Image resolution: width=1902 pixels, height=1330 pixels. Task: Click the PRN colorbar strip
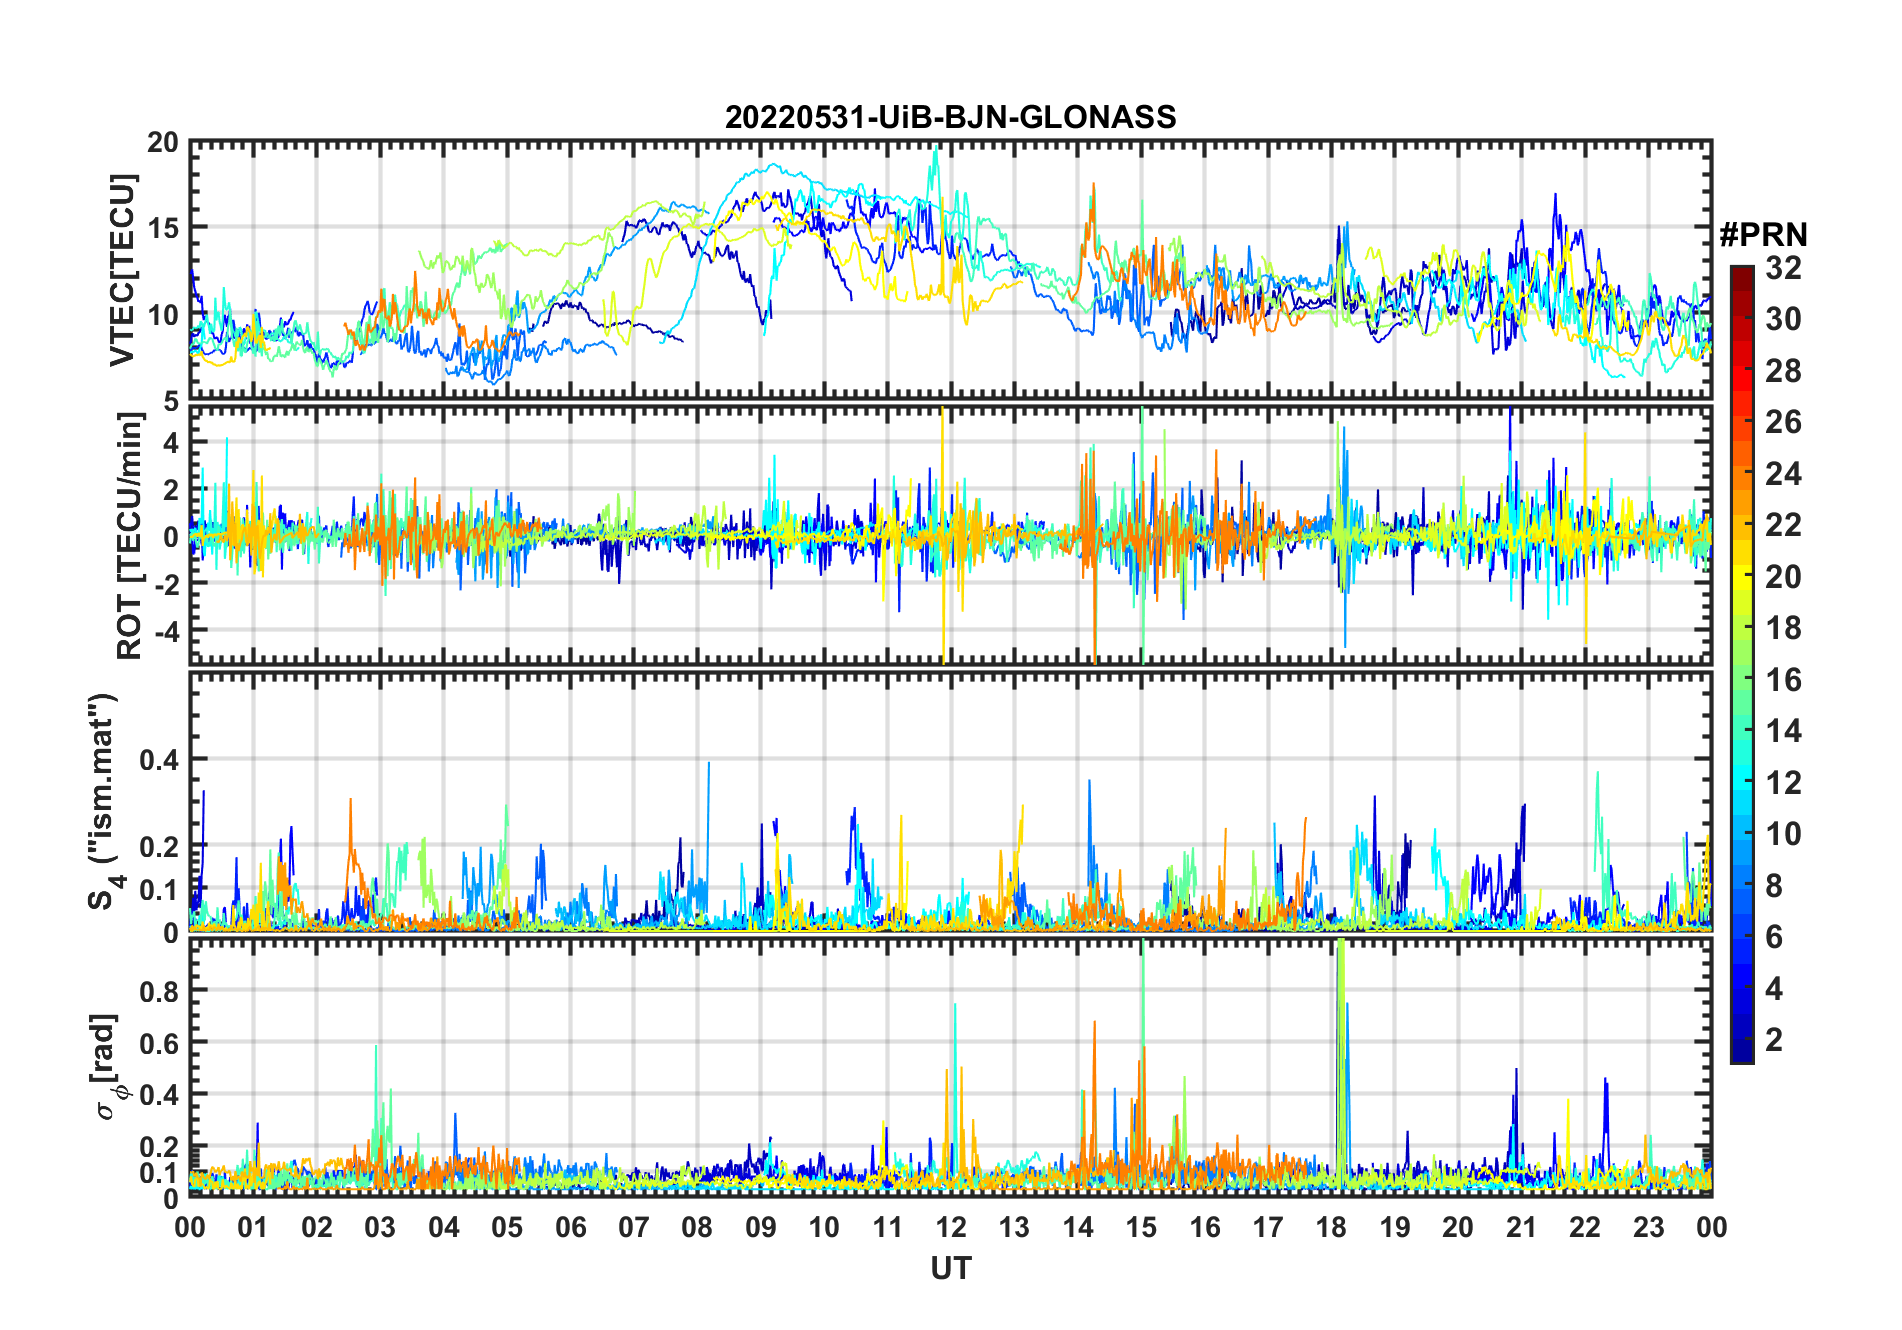pos(1741,664)
